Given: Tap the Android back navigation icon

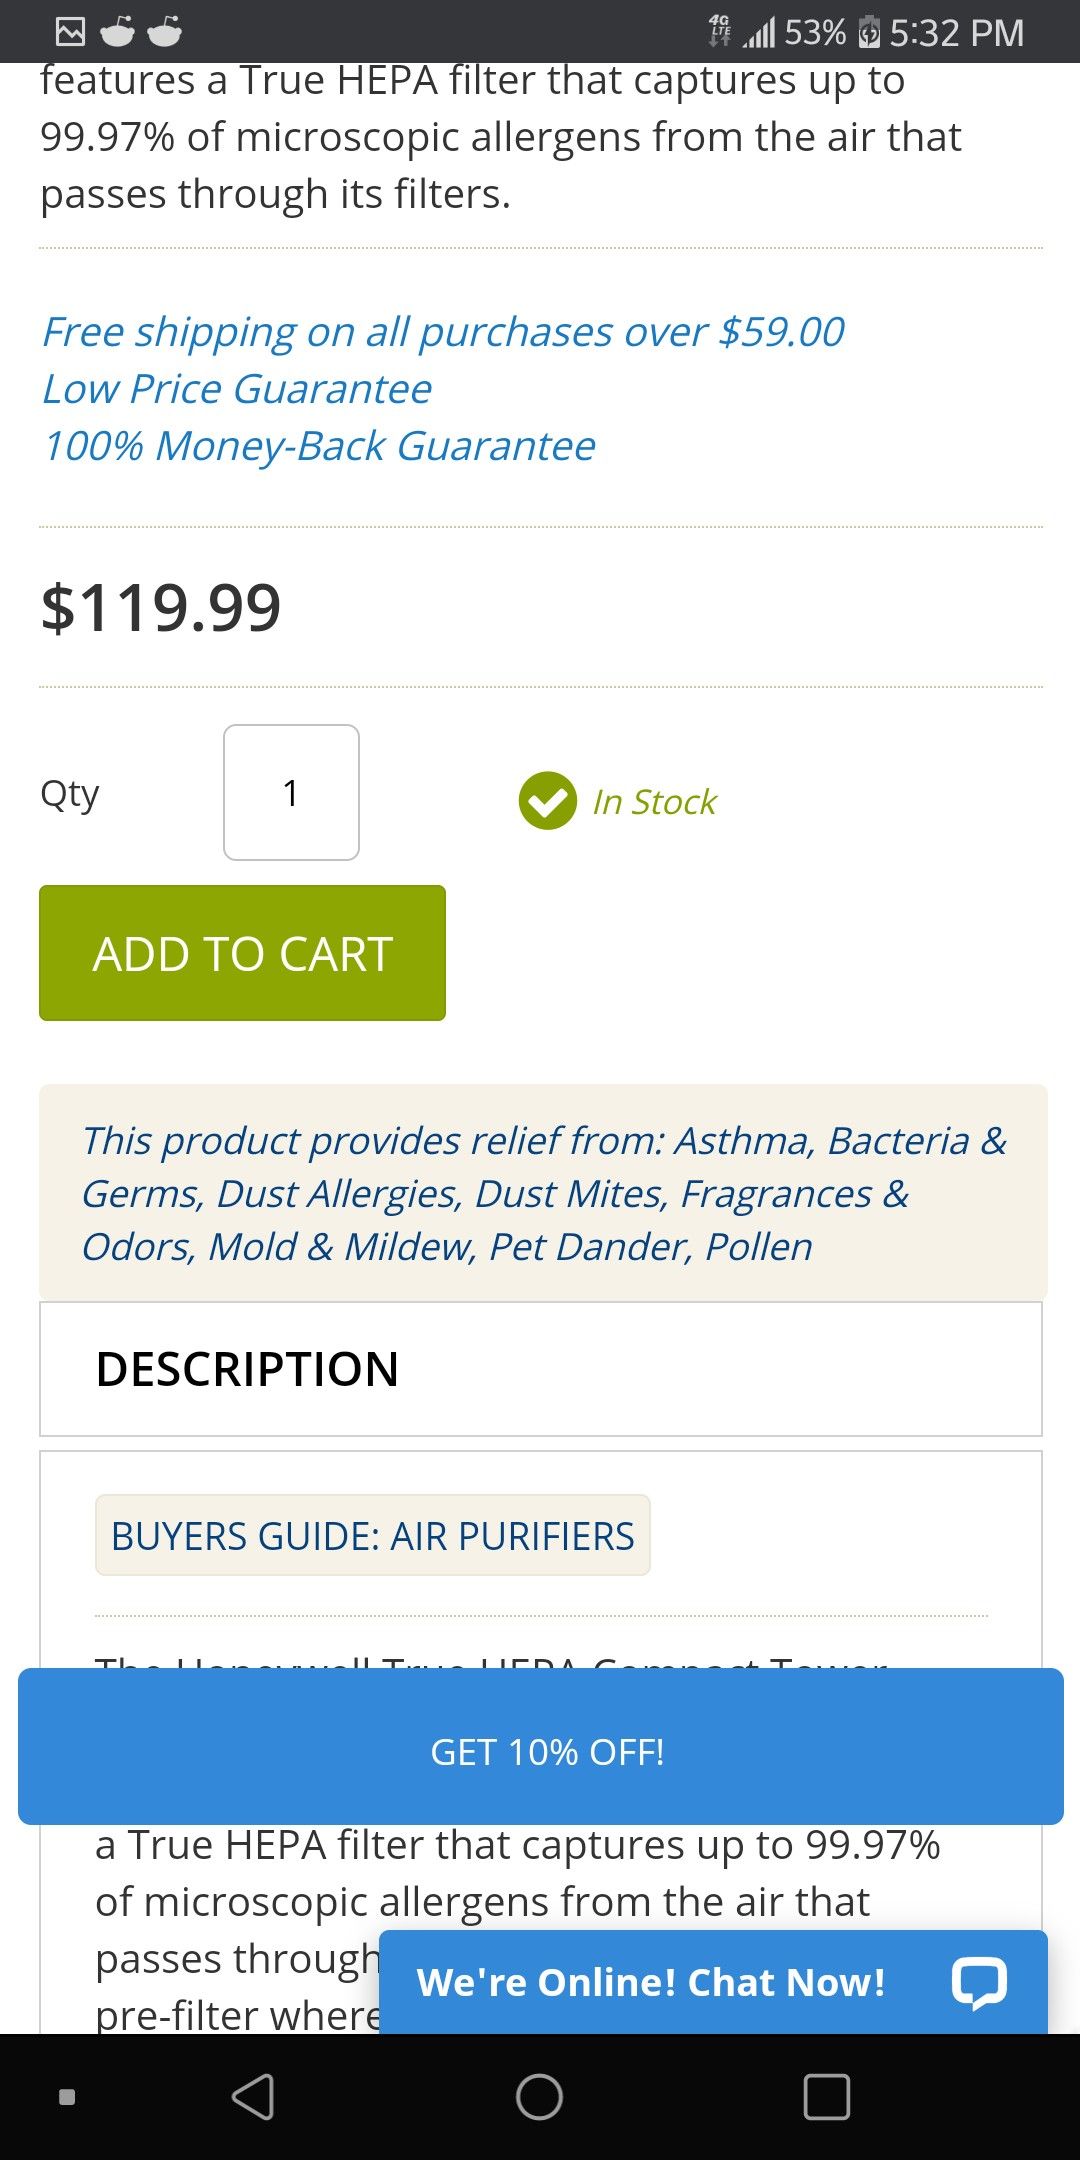Looking at the screenshot, I should (x=253, y=2097).
